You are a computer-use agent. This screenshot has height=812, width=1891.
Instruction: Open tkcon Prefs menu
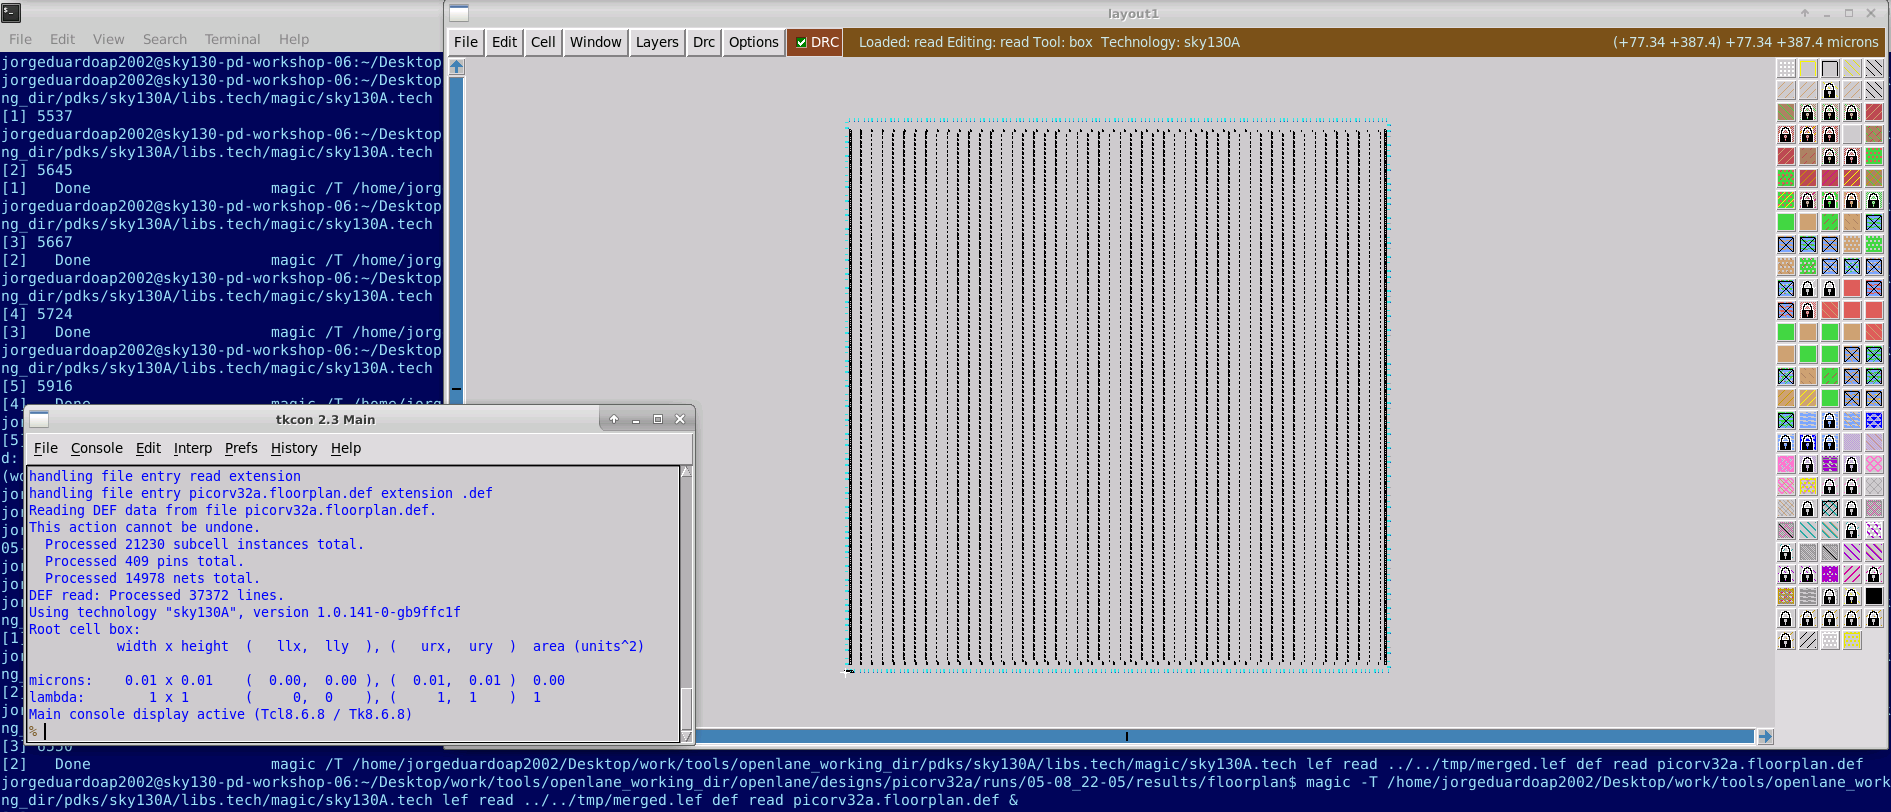pos(241,448)
